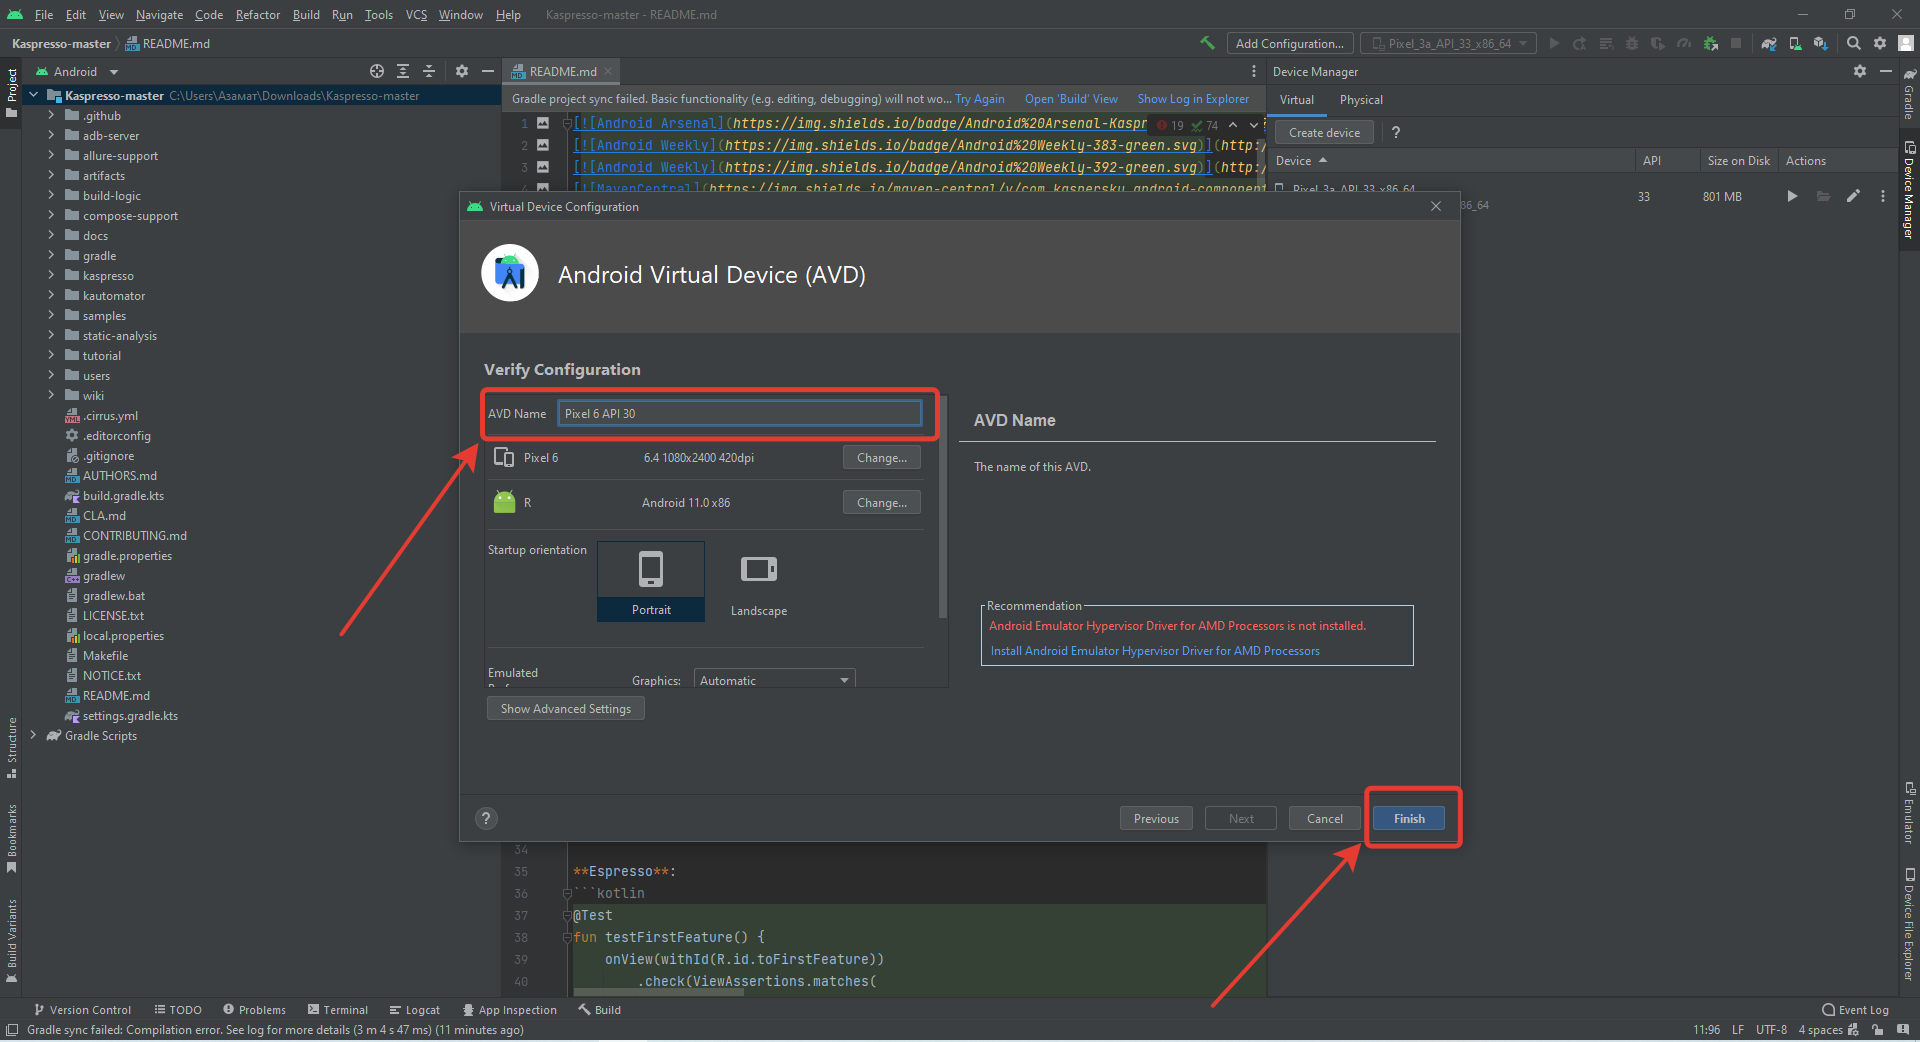This screenshot has width=1920, height=1042.
Task: Click Try Again in sync failed banner
Action: 980,99
